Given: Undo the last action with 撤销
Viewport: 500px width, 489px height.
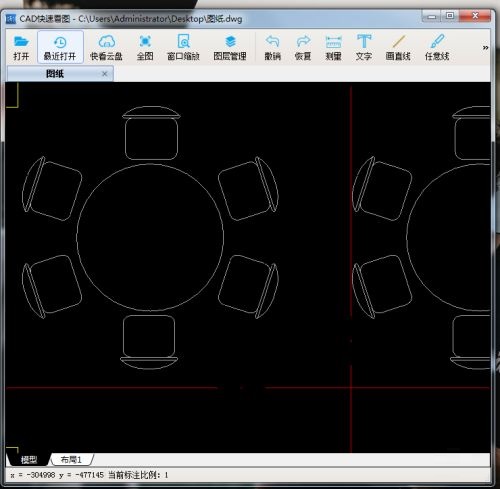Looking at the screenshot, I should coord(273,48).
